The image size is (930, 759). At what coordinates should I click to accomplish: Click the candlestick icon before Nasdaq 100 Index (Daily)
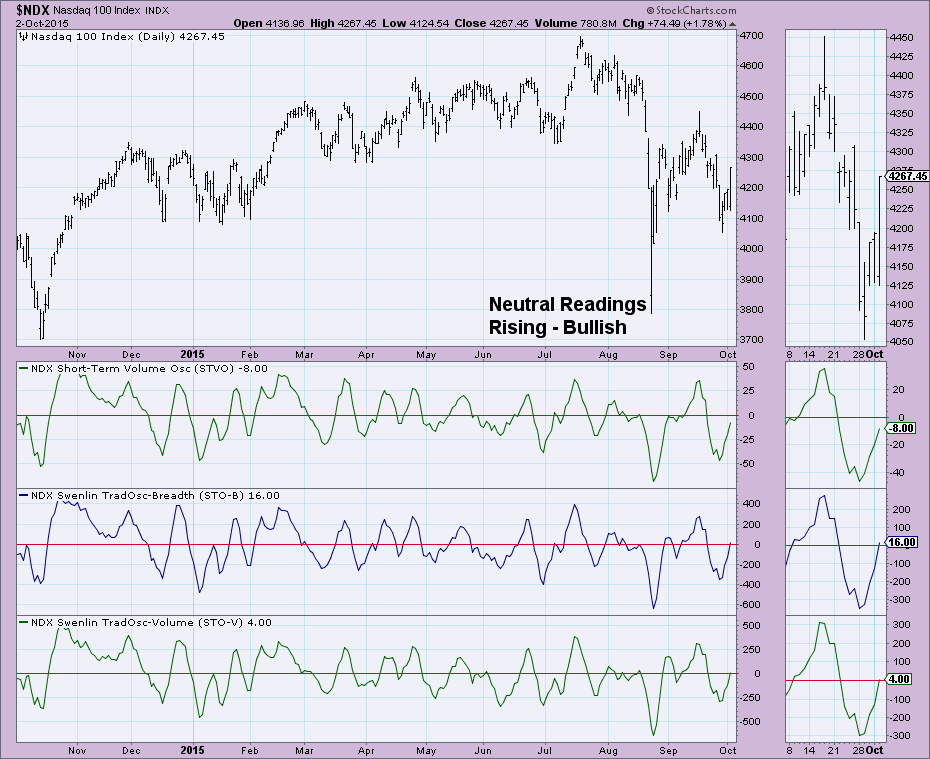pyautogui.click(x=23, y=37)
